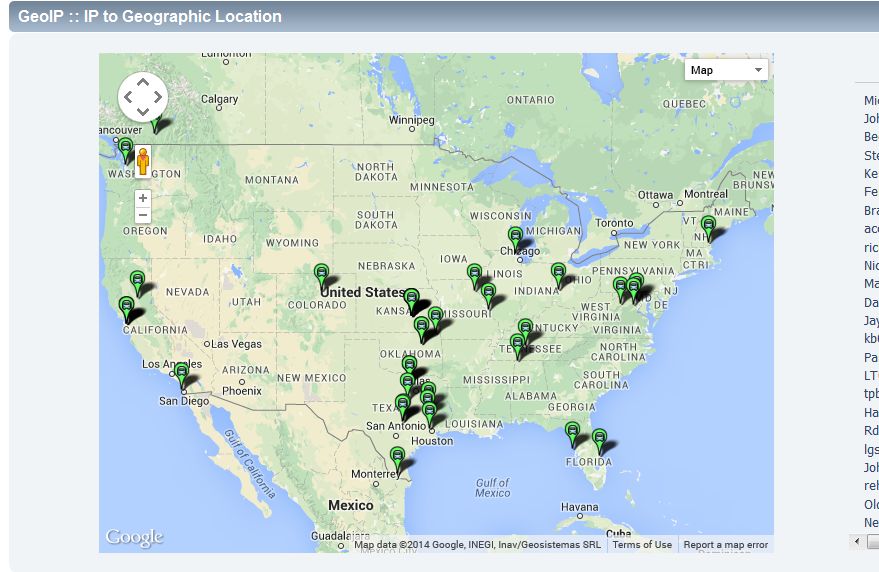Click the Report a map error link

click(725, 545)
